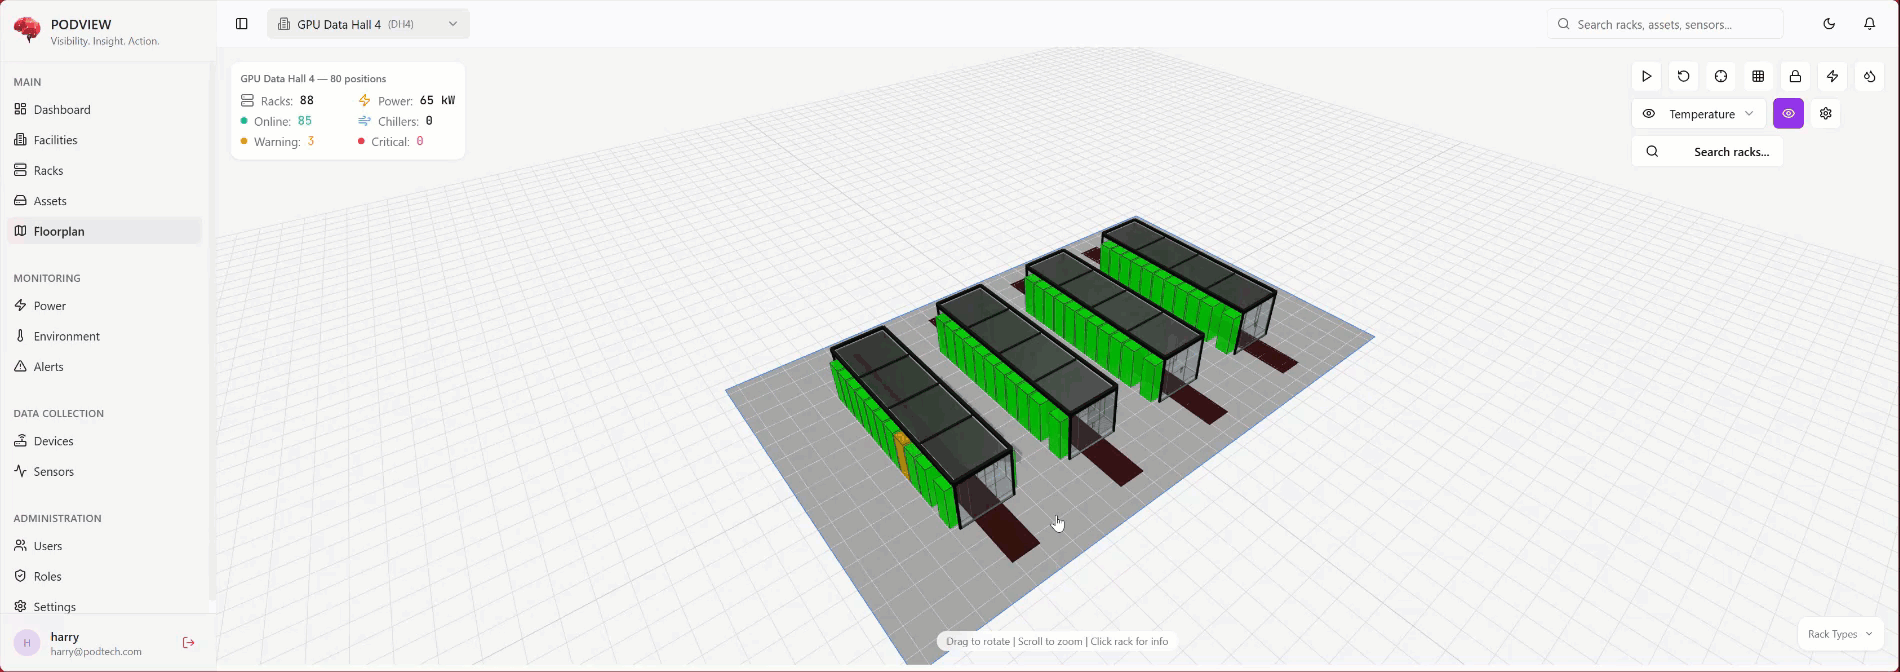Screen dimensions: 1900x672
Task: Click the Warning count 3
Action: (x=311, y=142)
